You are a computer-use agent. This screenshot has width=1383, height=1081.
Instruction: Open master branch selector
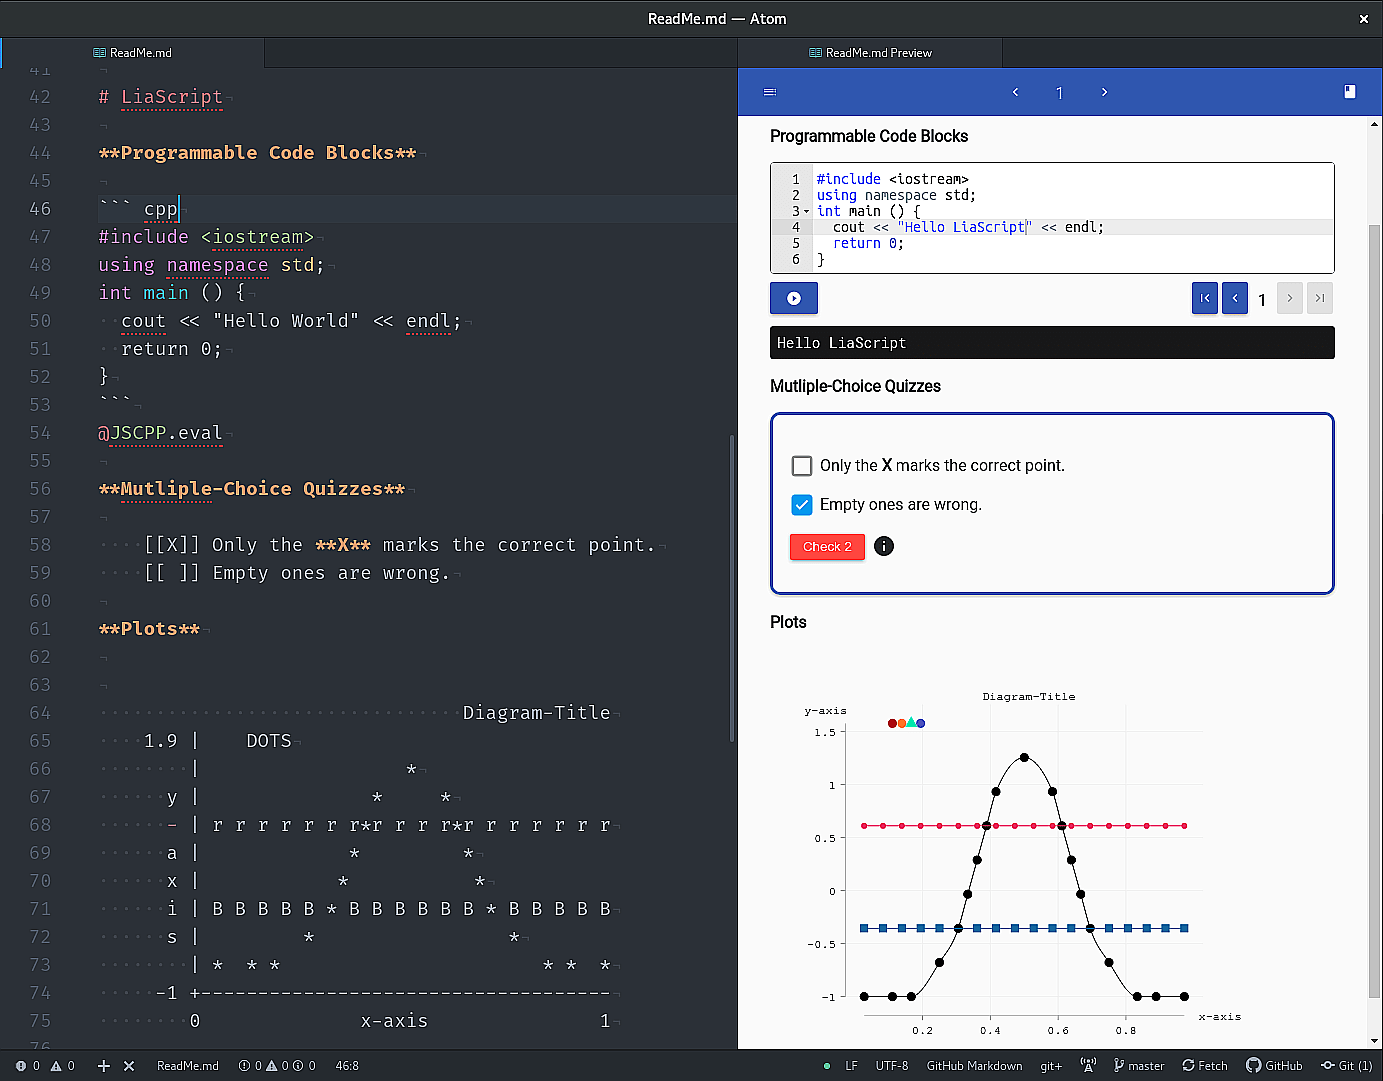1139,1066
